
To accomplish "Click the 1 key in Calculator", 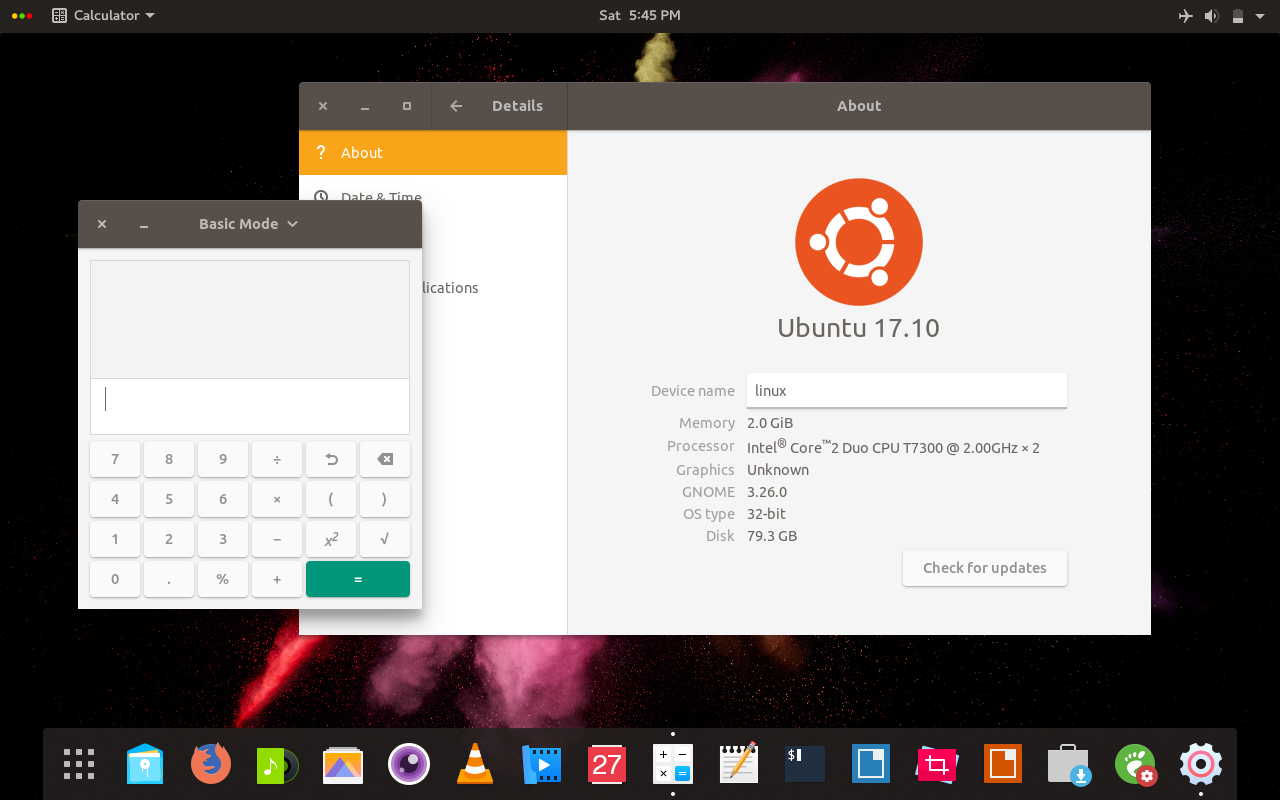I will [x=115, y=539].
